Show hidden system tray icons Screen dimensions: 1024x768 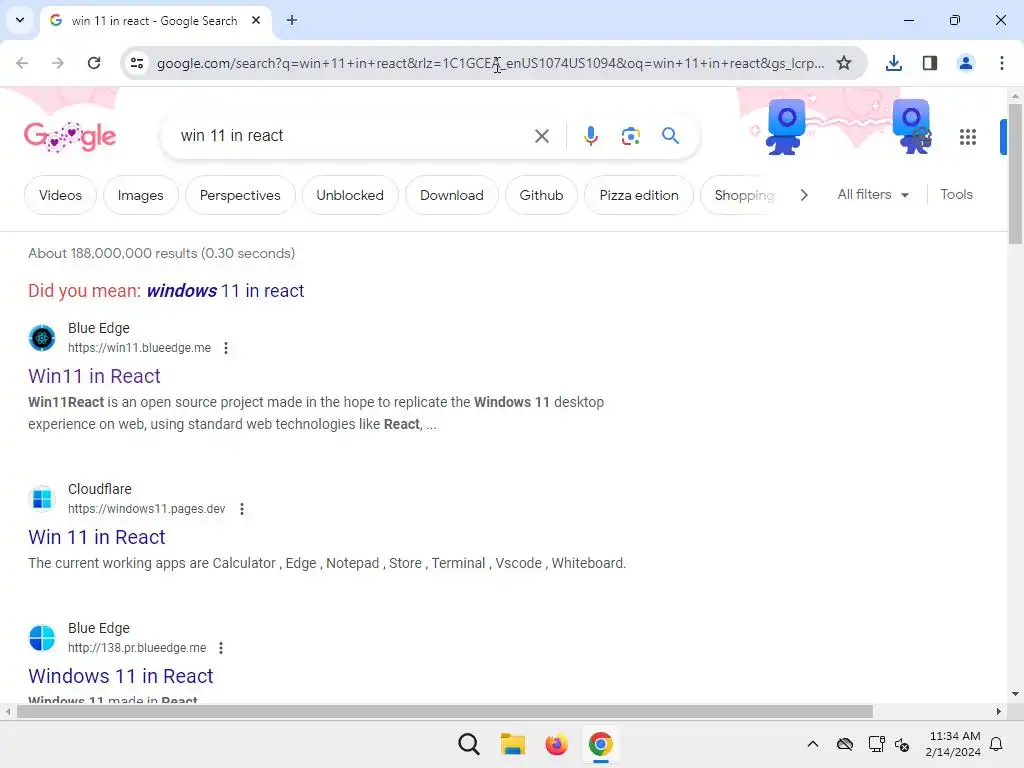click(x=812, y=744)
